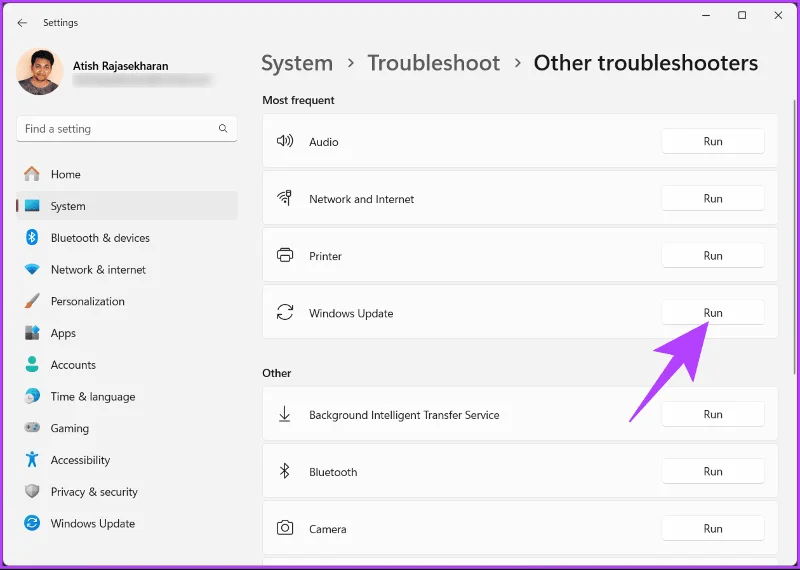Click 'Background Intelligent Transfer Service' label
The height and width of the screenshot is (570, 800).
click(404, 415)
